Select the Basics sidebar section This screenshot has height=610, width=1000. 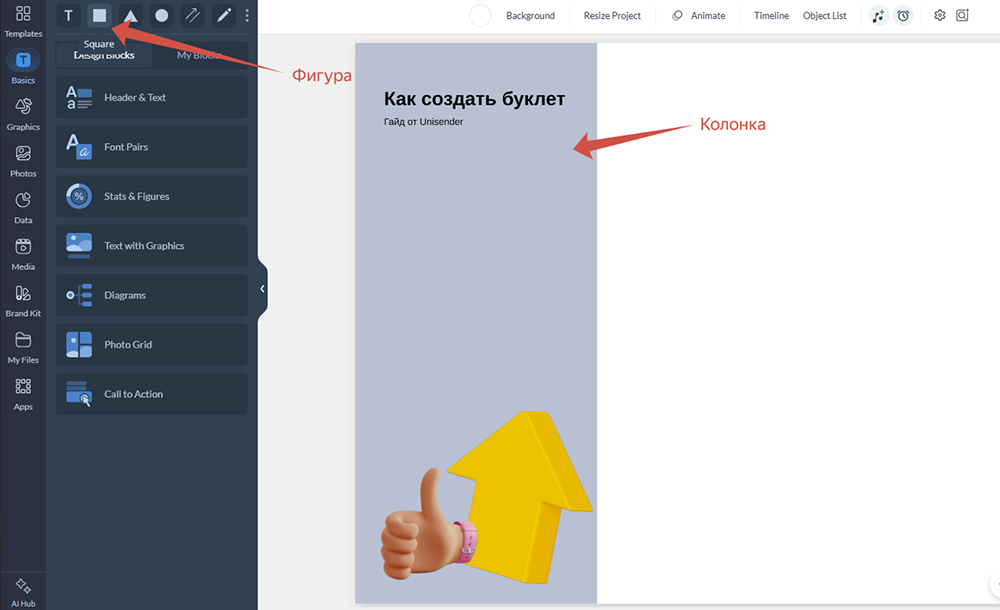(23, 67)
